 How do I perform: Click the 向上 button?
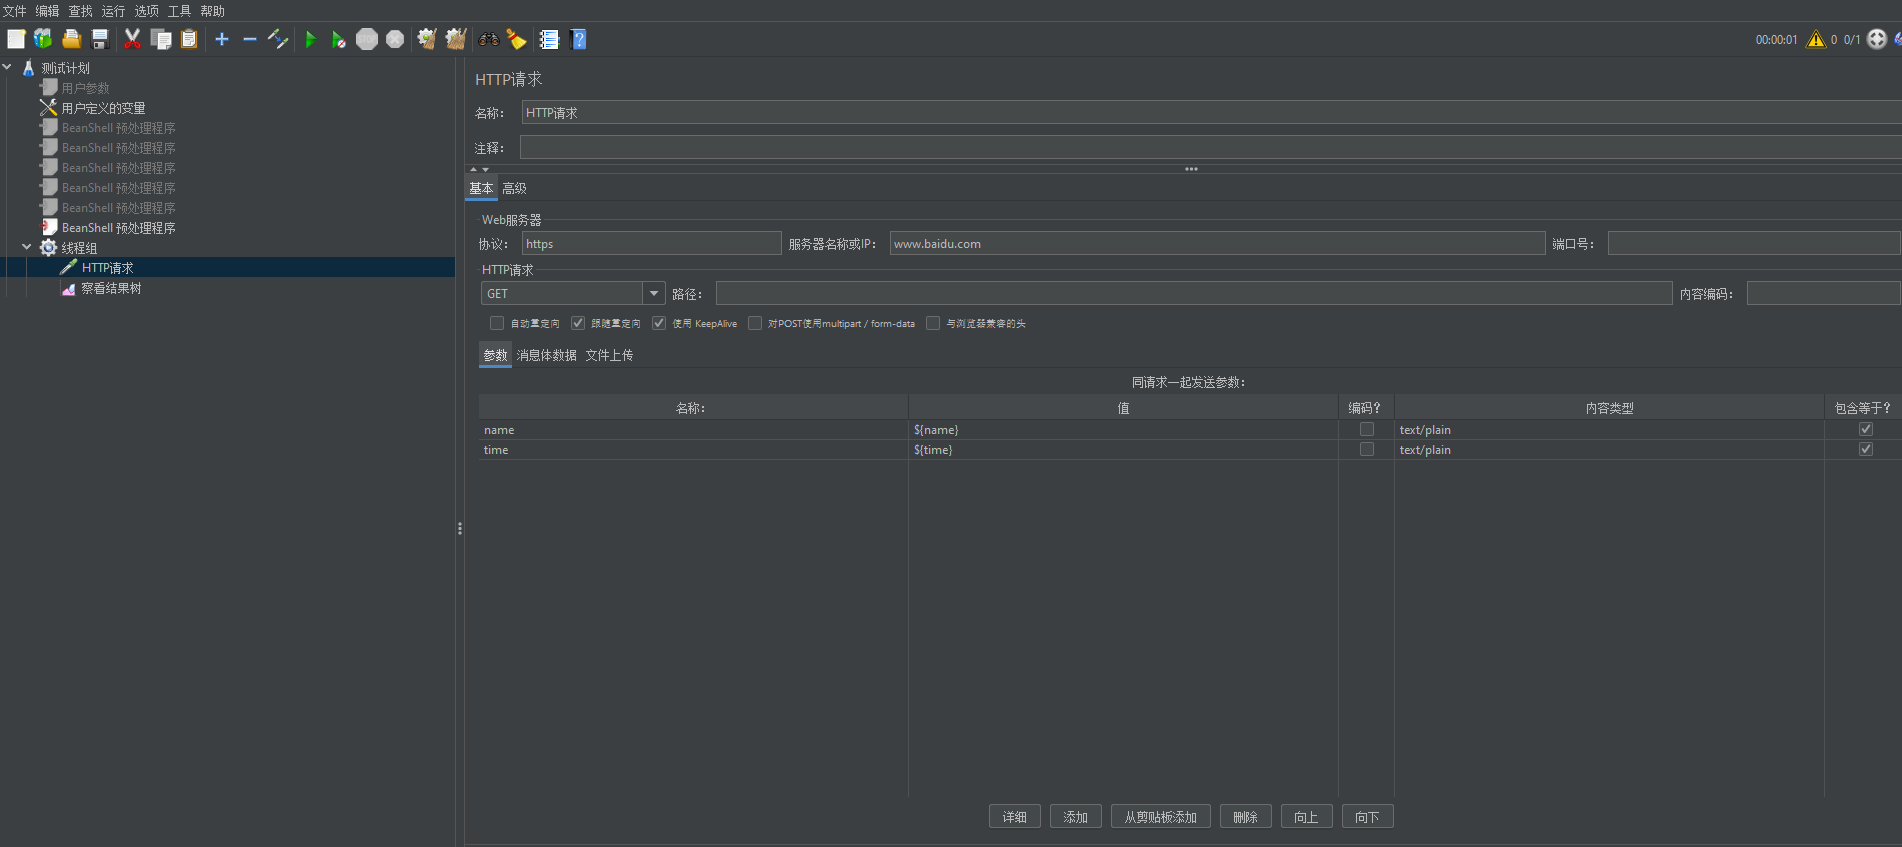pyautogui.click(x=1307, y=817)
